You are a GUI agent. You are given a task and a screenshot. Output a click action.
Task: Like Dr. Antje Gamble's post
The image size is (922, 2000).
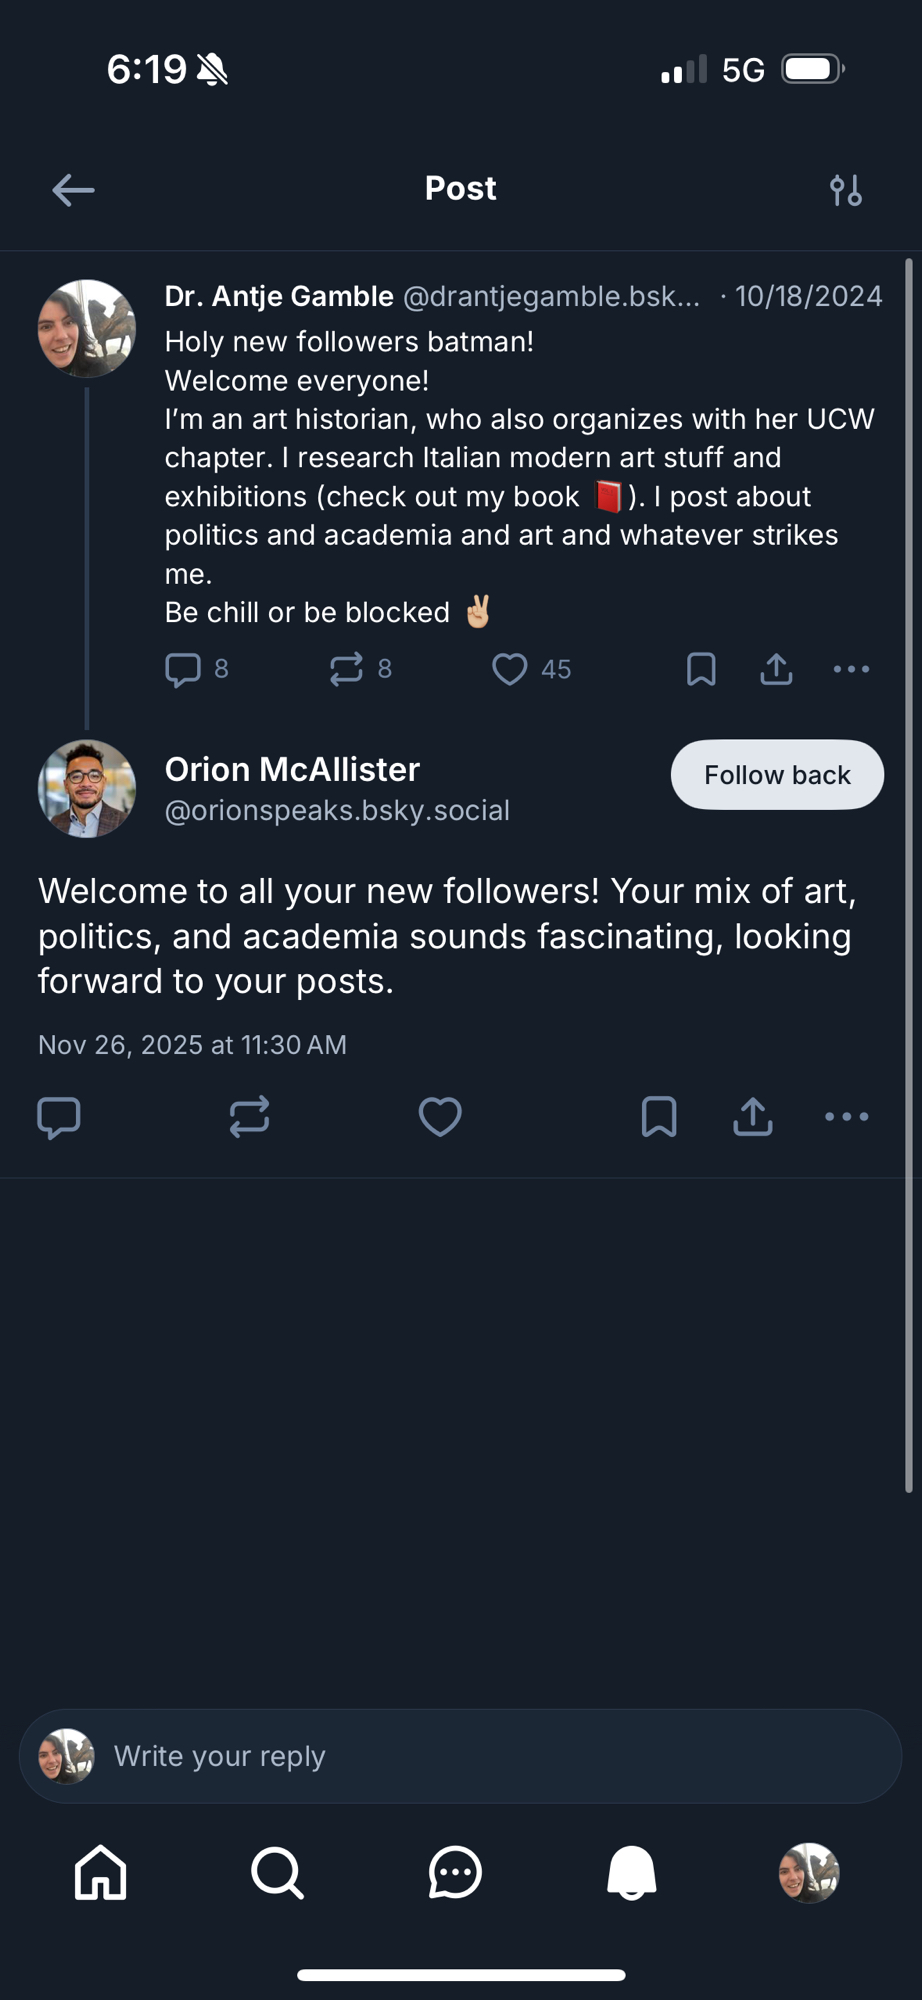point(510,669)
